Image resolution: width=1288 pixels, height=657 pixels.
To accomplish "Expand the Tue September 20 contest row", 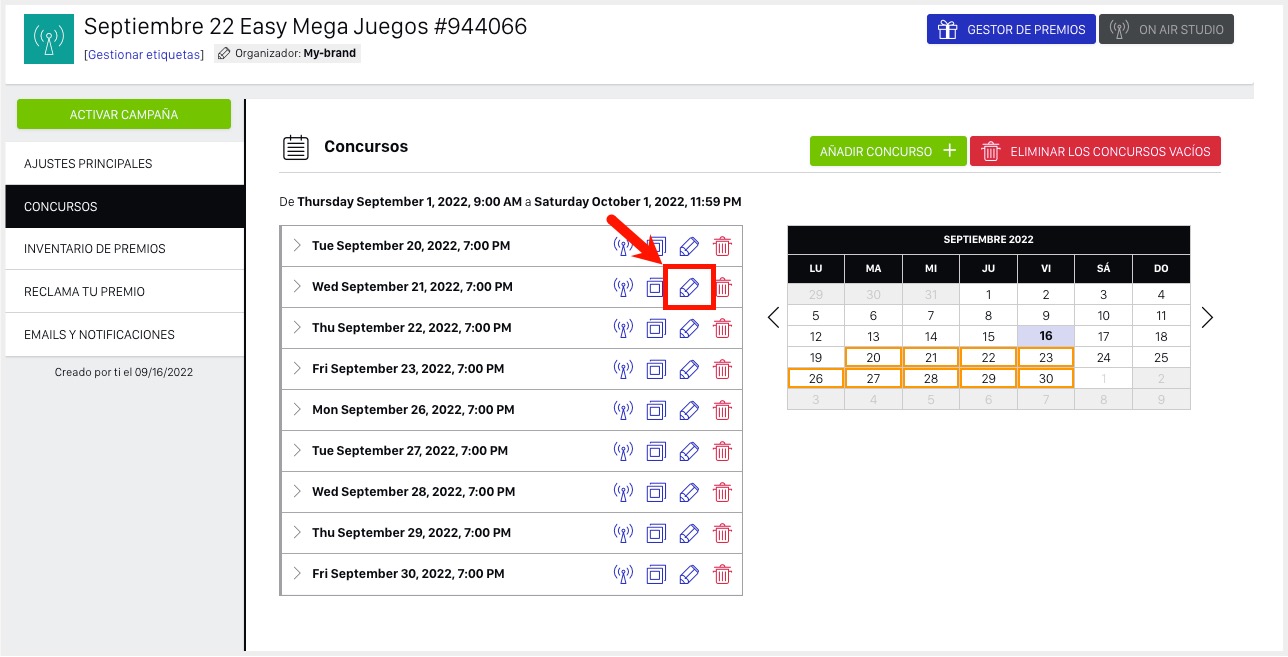I will click(297, 245).
